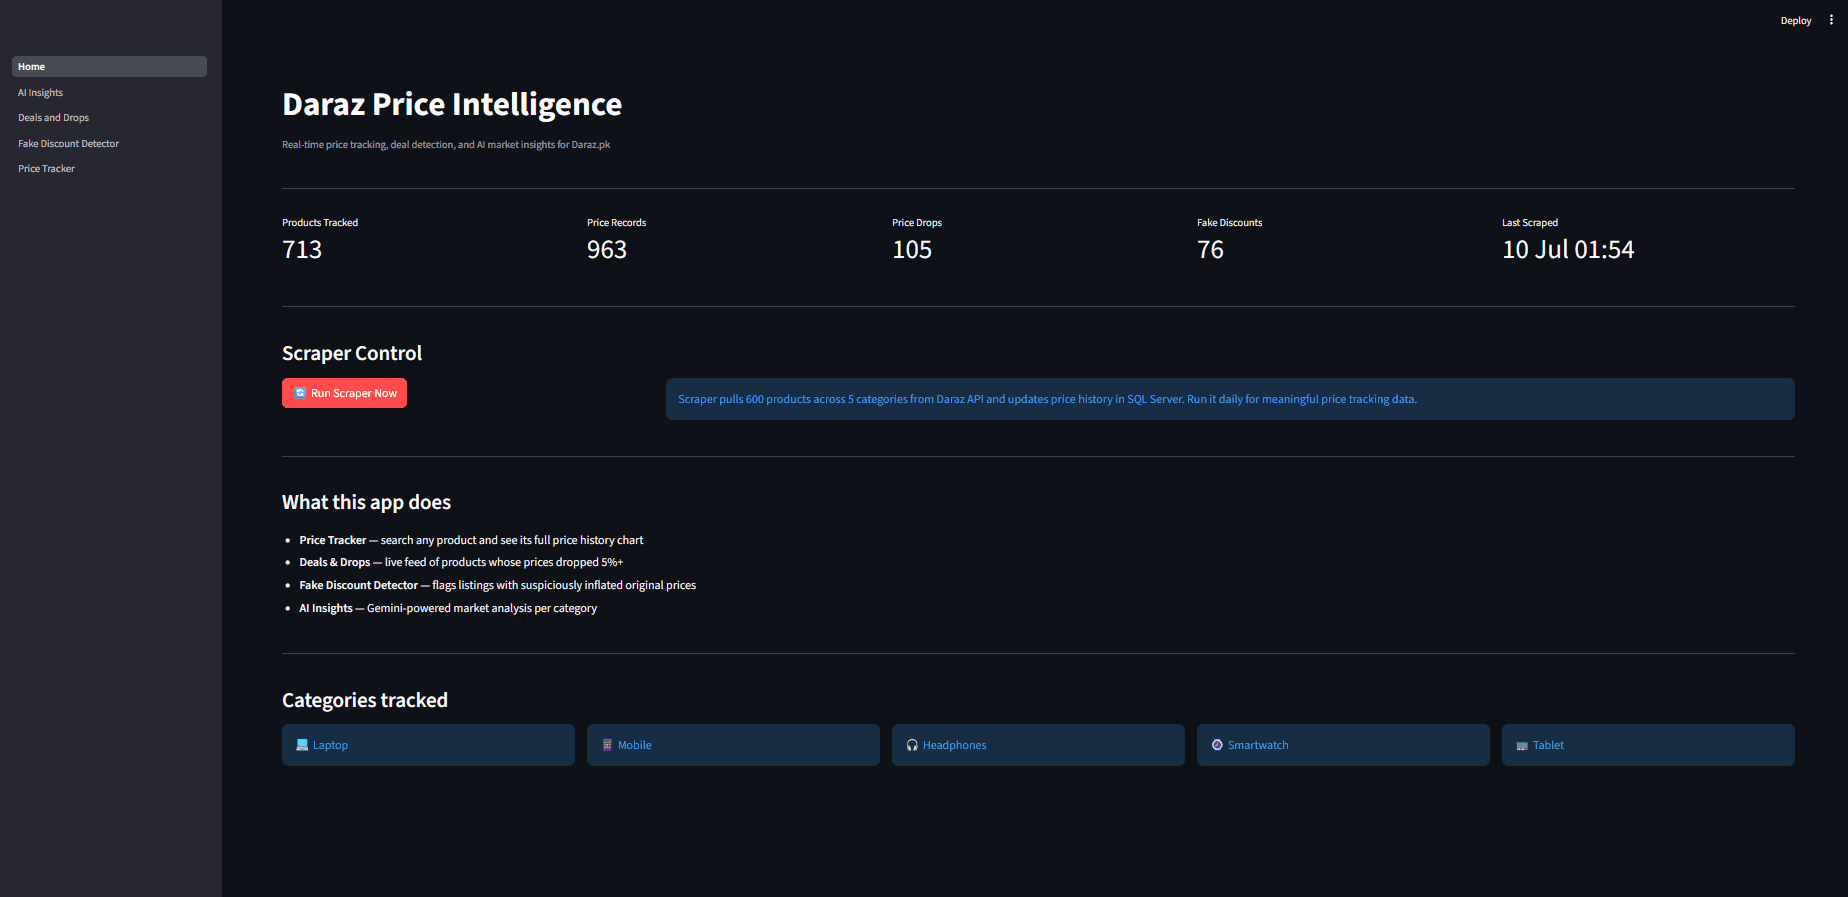Click the refresh icon on Run Scraper button
Viewport: 1848px width, 897px height.
click(x=300, y=393)
